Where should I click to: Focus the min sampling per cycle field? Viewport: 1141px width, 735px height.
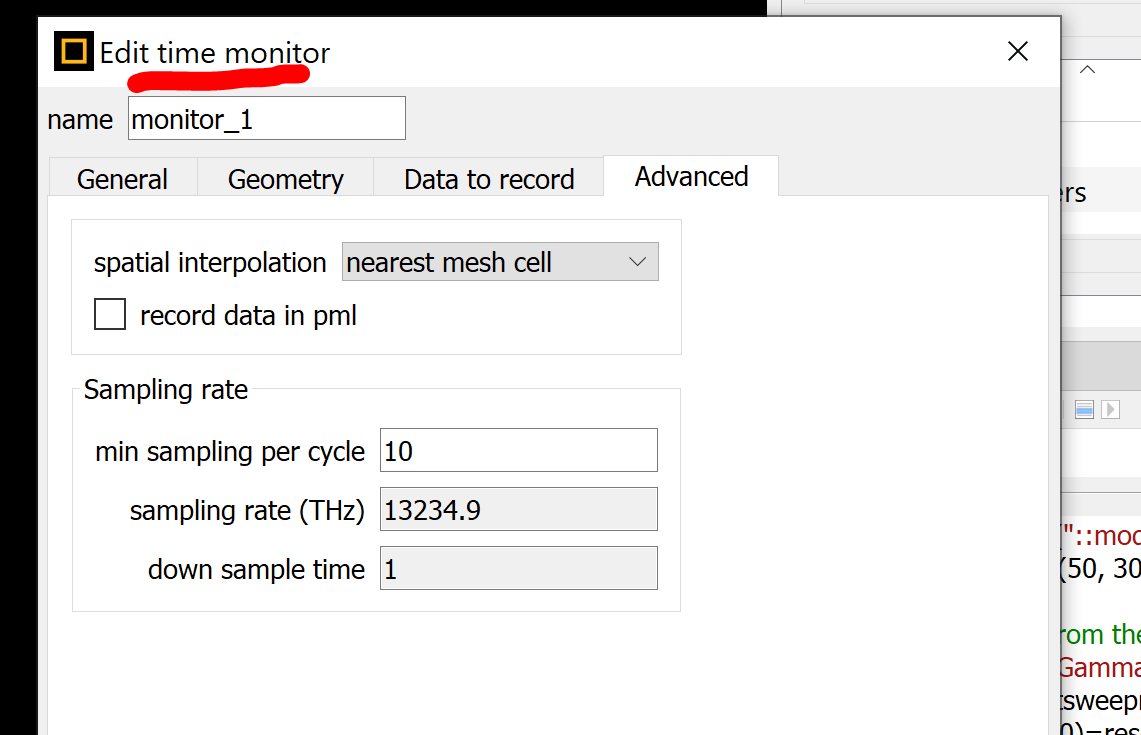[x=518, y=451]
